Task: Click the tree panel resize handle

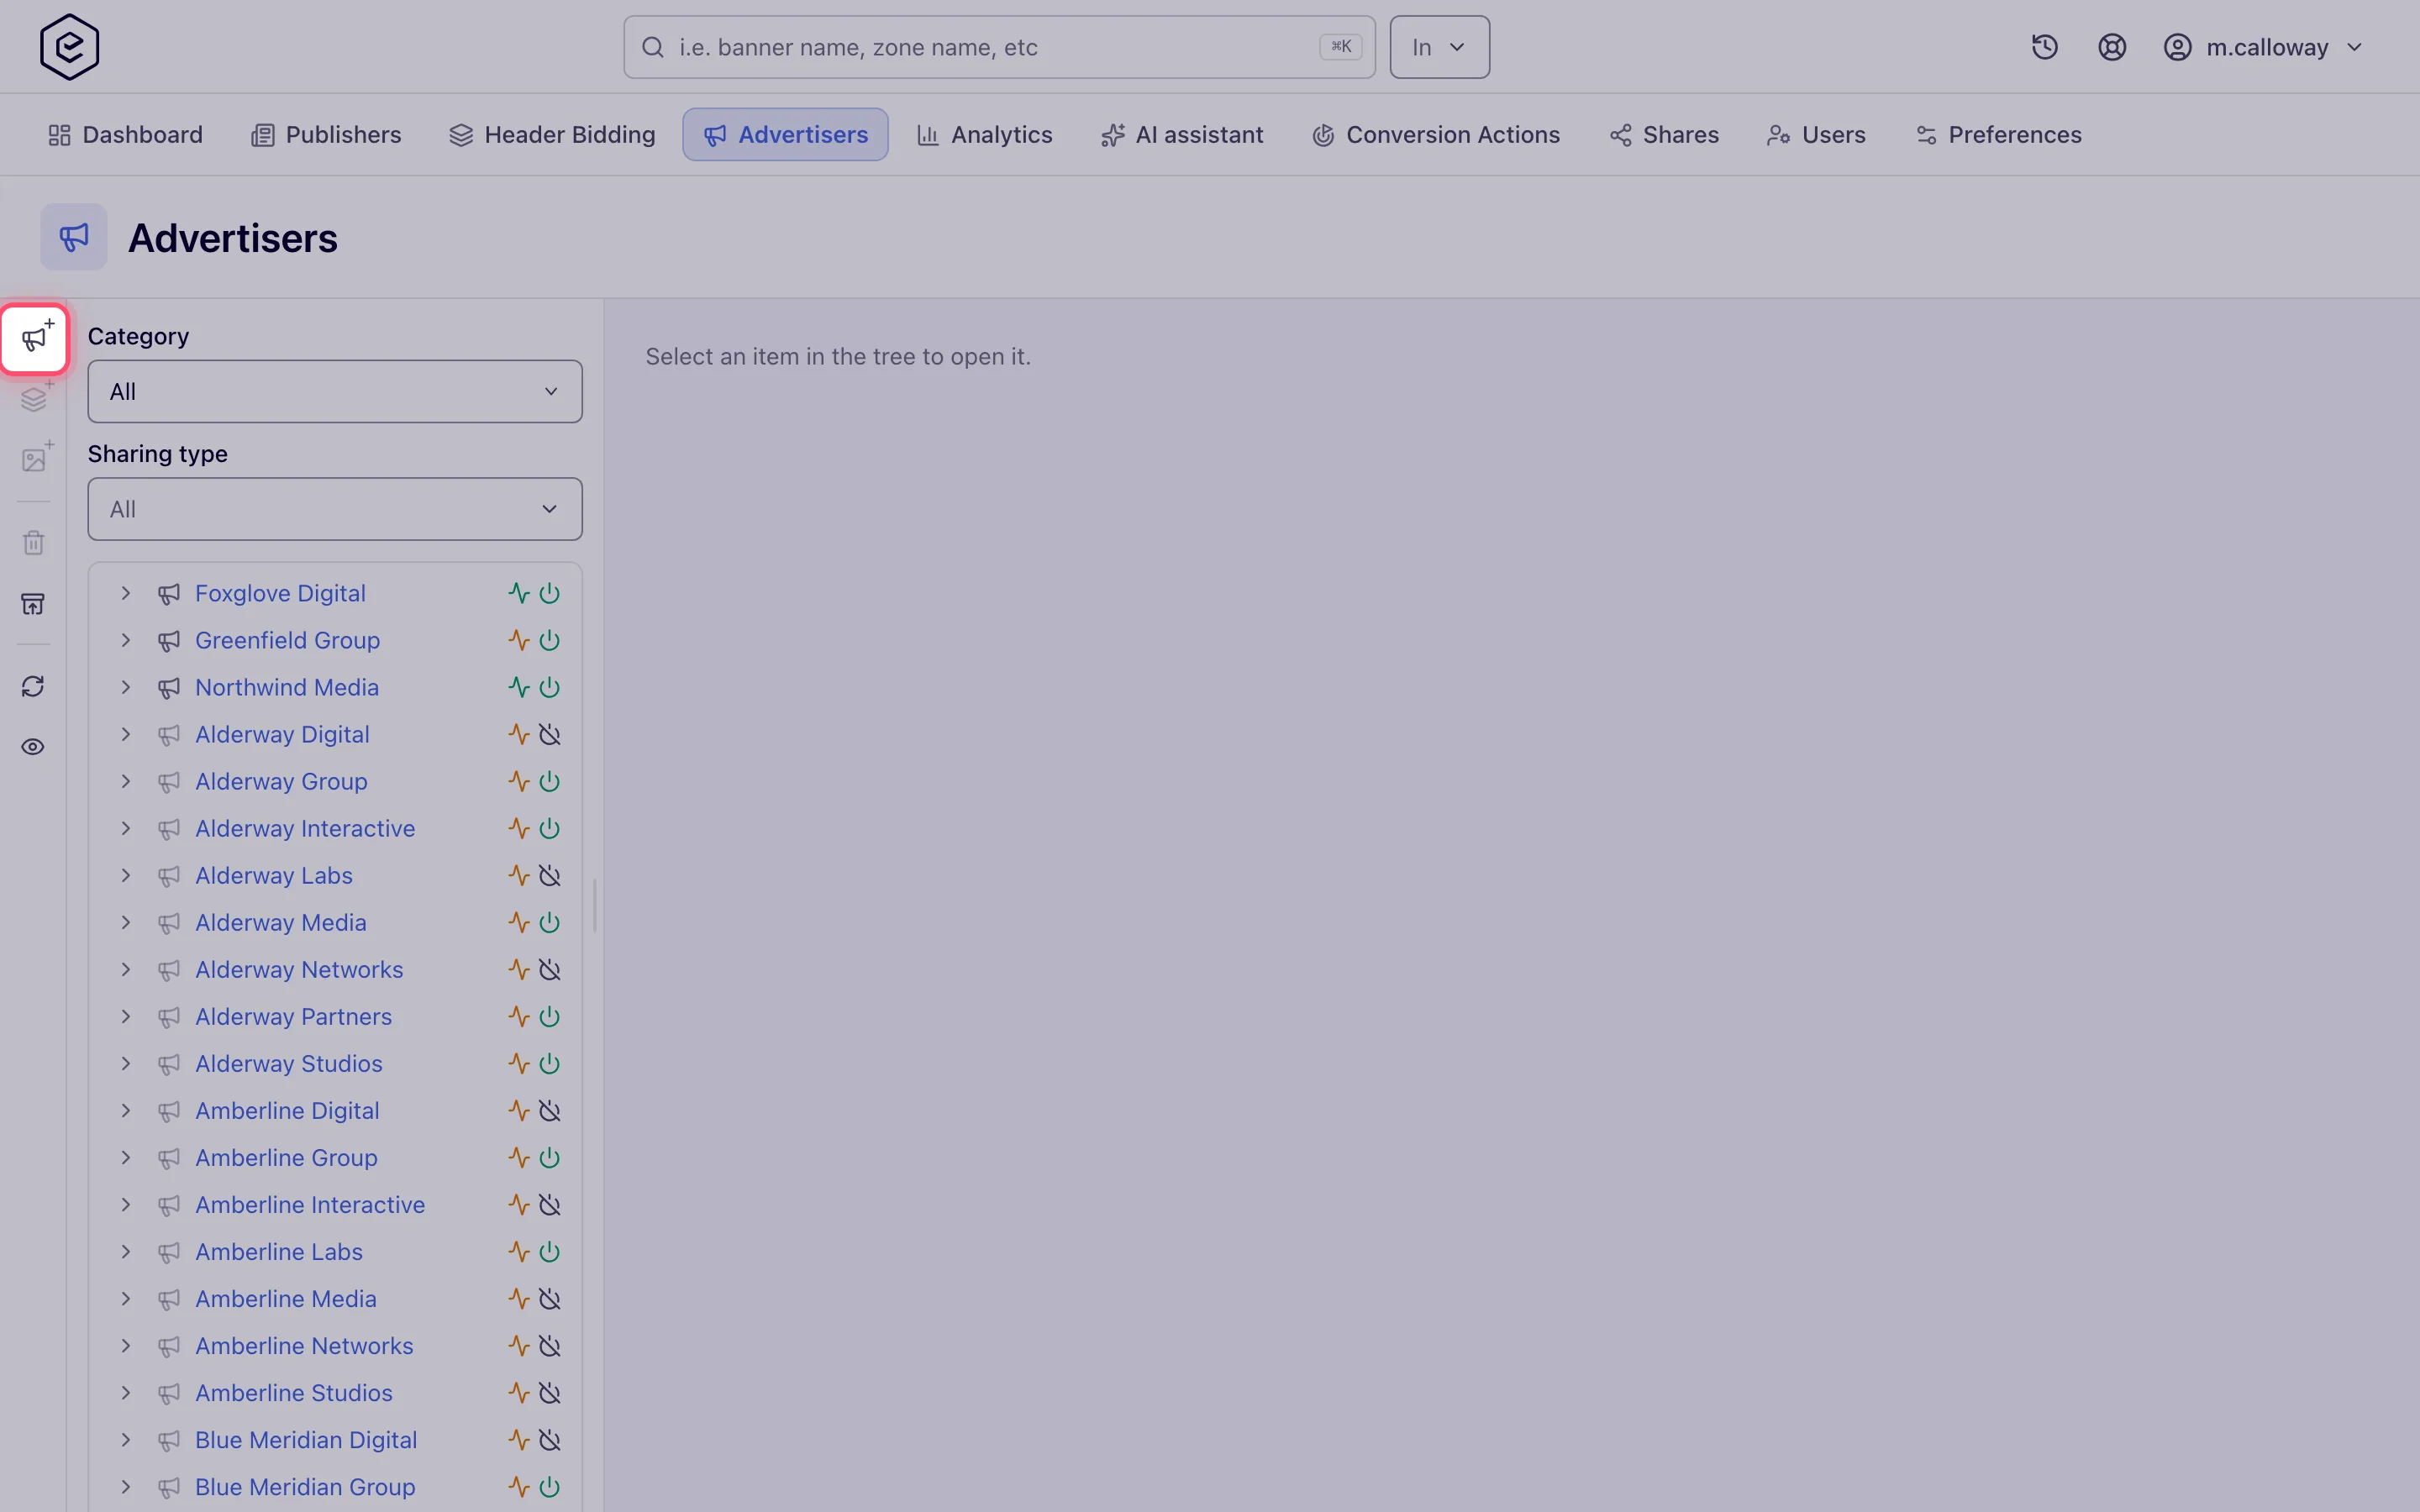Action: [595, 905]
